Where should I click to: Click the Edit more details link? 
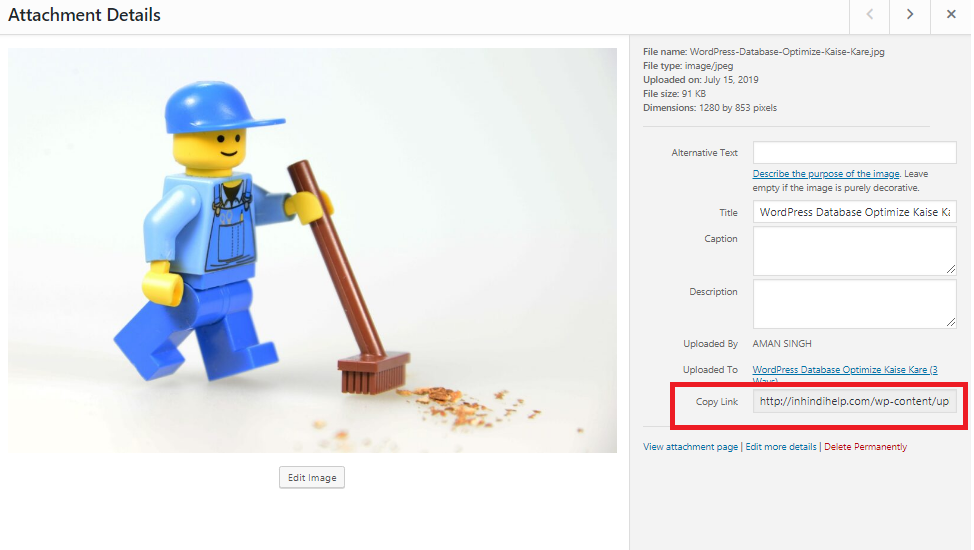(781, 447)
